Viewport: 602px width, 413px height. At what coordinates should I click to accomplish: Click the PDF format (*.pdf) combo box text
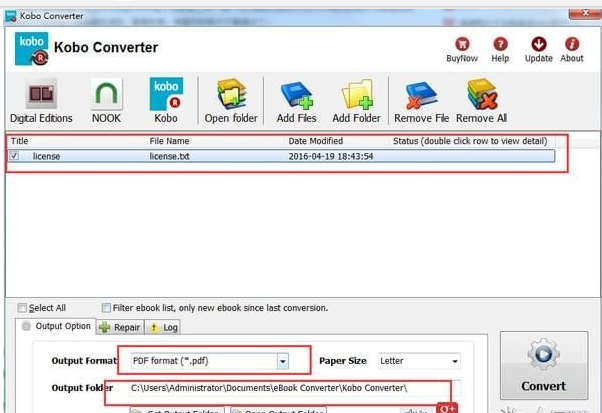click(170, 361)
